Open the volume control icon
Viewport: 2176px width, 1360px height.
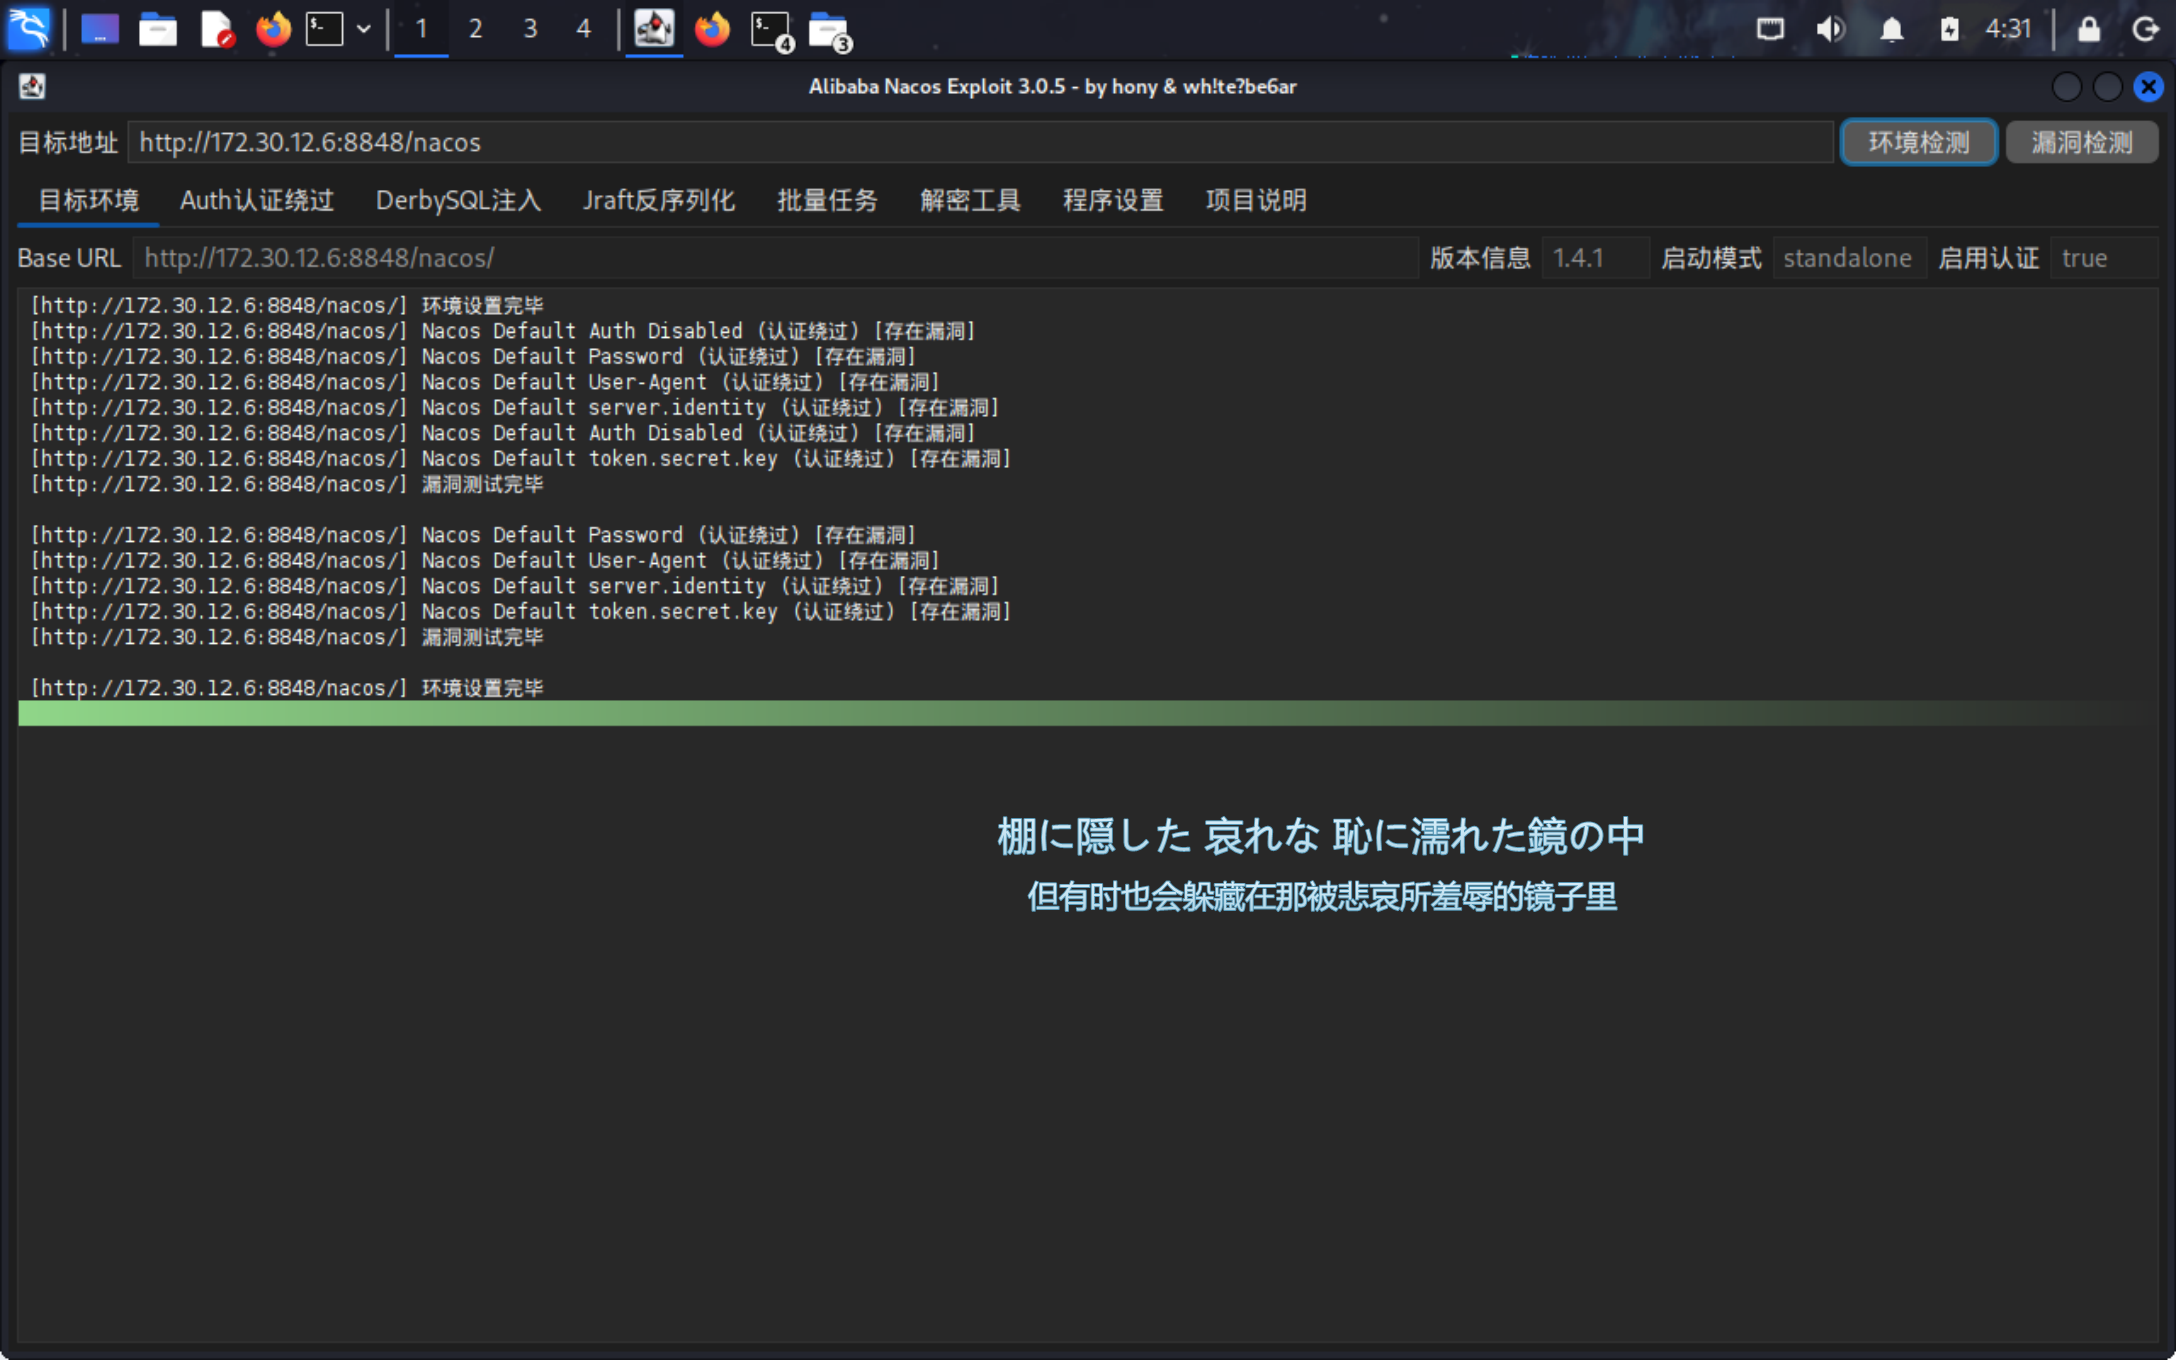point(1830,30)
